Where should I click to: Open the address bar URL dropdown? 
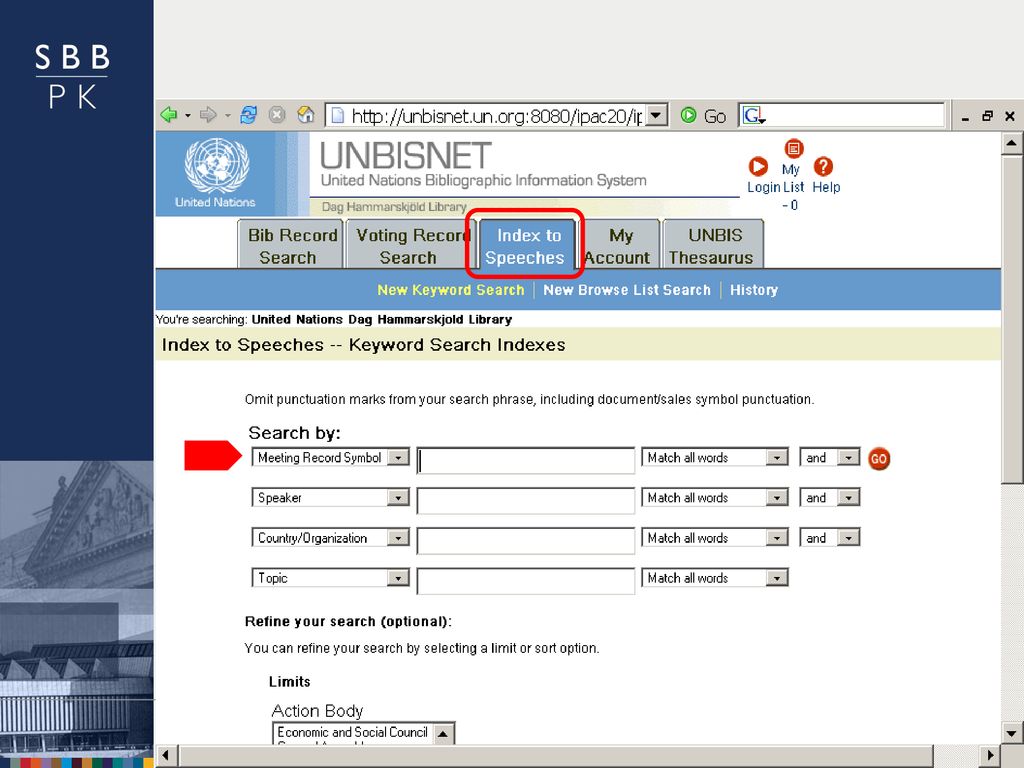click(656, 116)
